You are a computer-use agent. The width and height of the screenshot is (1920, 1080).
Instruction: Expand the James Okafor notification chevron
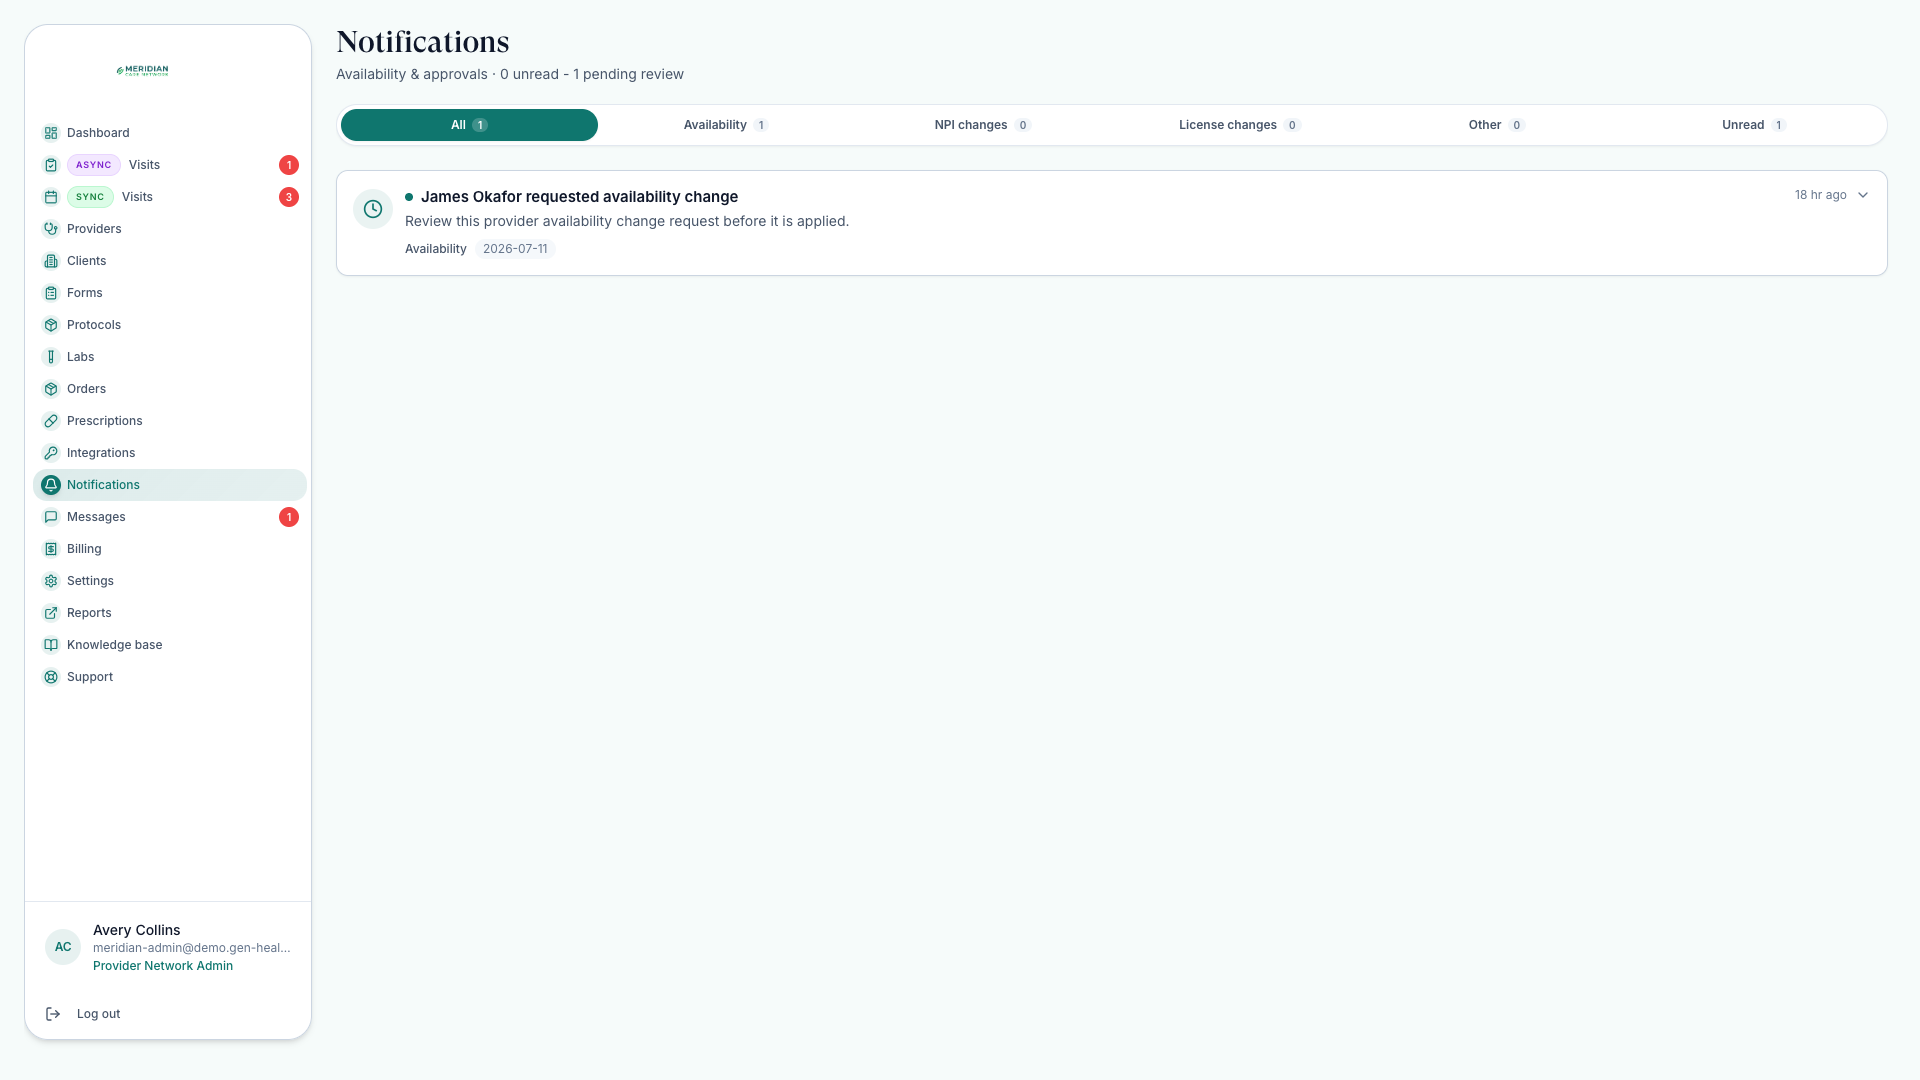tap(1863, 195)
